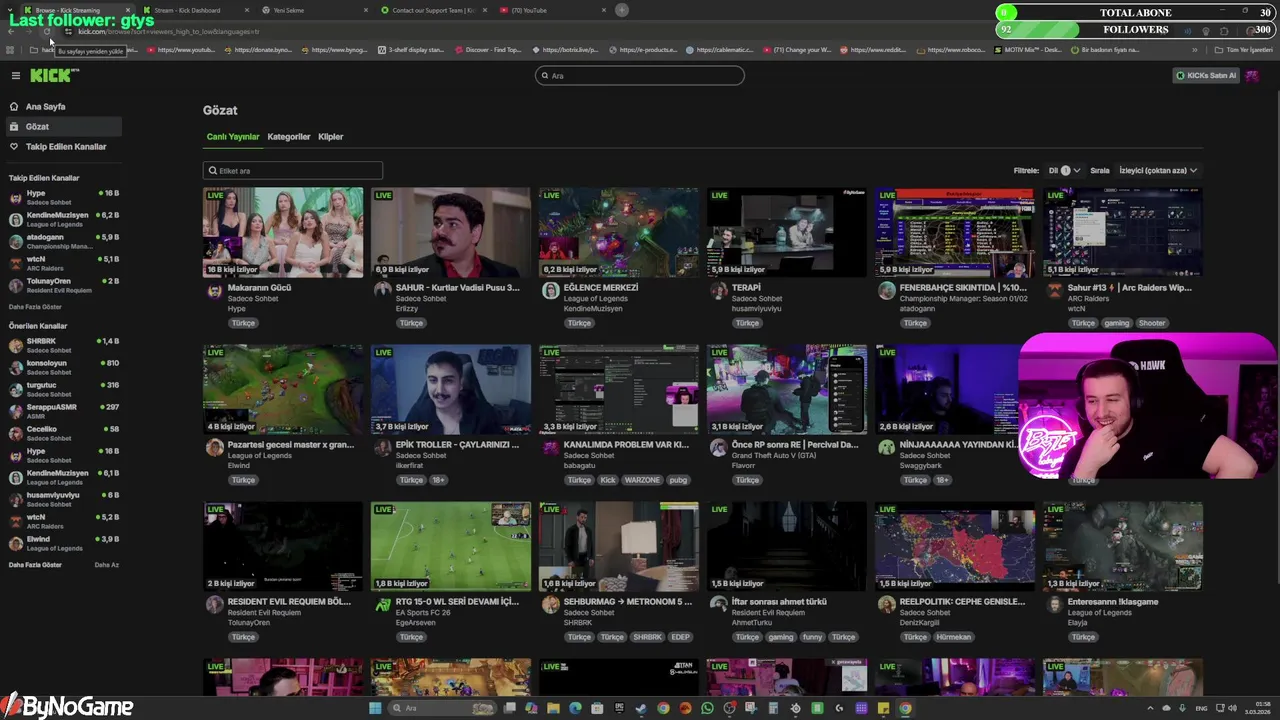This screenshot has height=720, width=1280.
Task: Reload the page with browser refresh icon
Action: click(x=47, y=31)
